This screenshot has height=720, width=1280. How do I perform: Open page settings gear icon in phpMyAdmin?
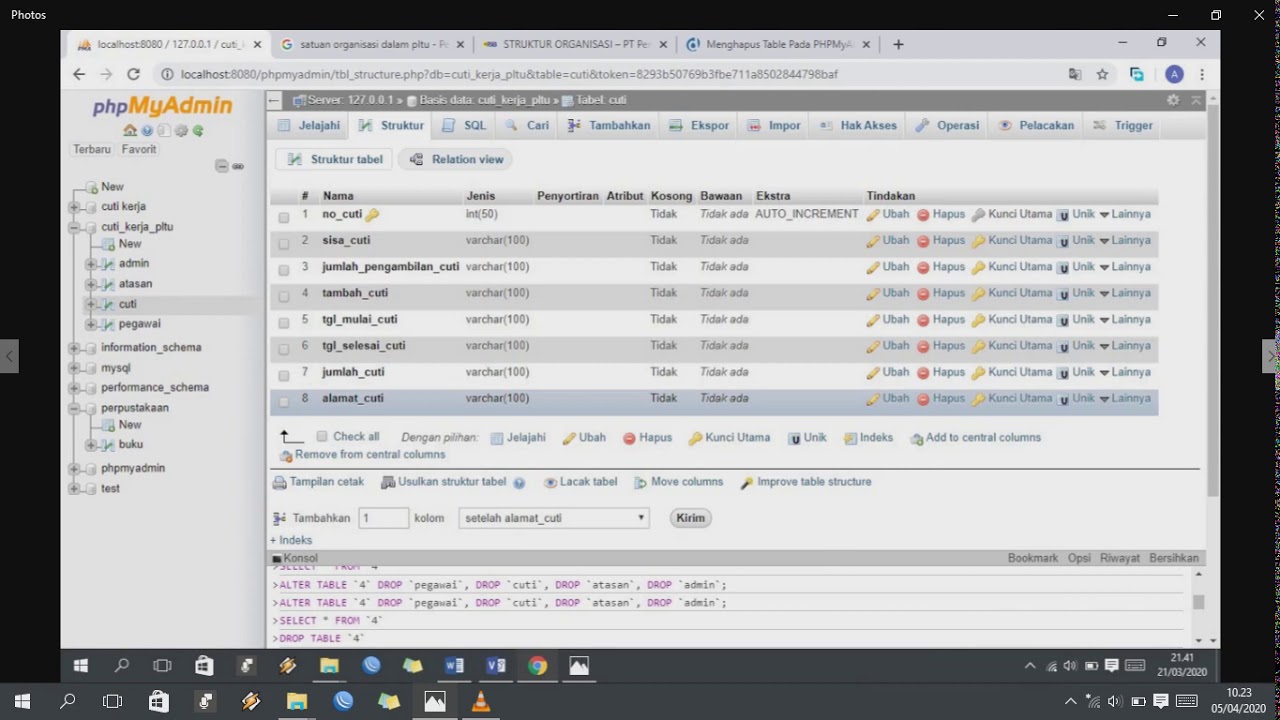click(1173, 100)
